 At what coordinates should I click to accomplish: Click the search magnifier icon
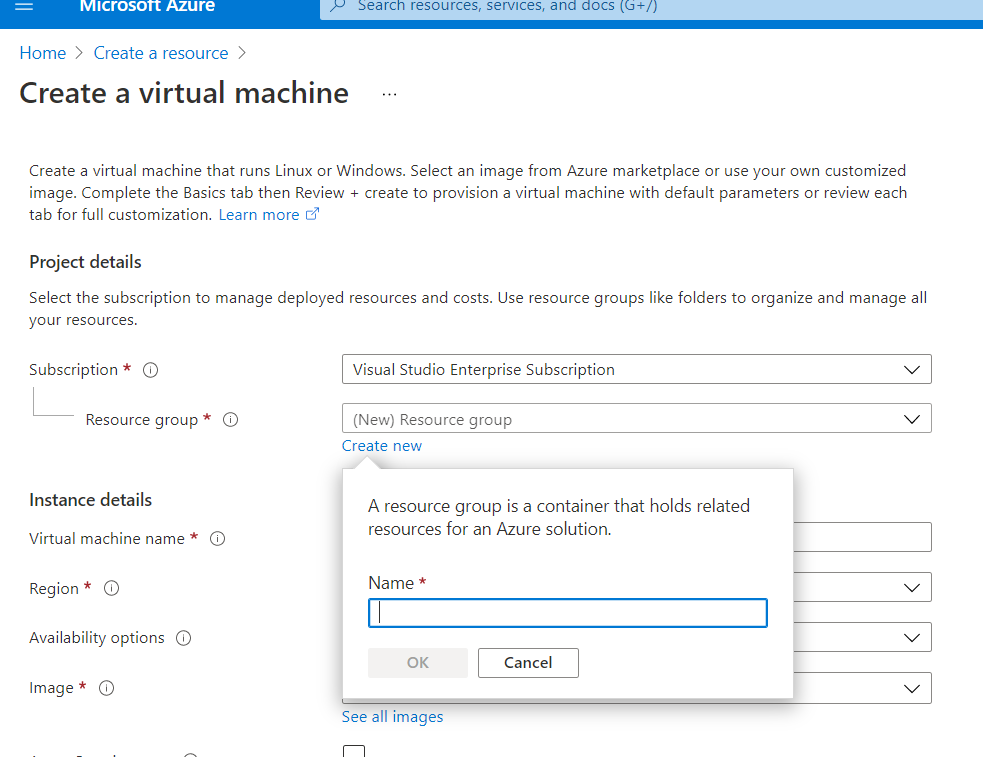coord(338,8)
